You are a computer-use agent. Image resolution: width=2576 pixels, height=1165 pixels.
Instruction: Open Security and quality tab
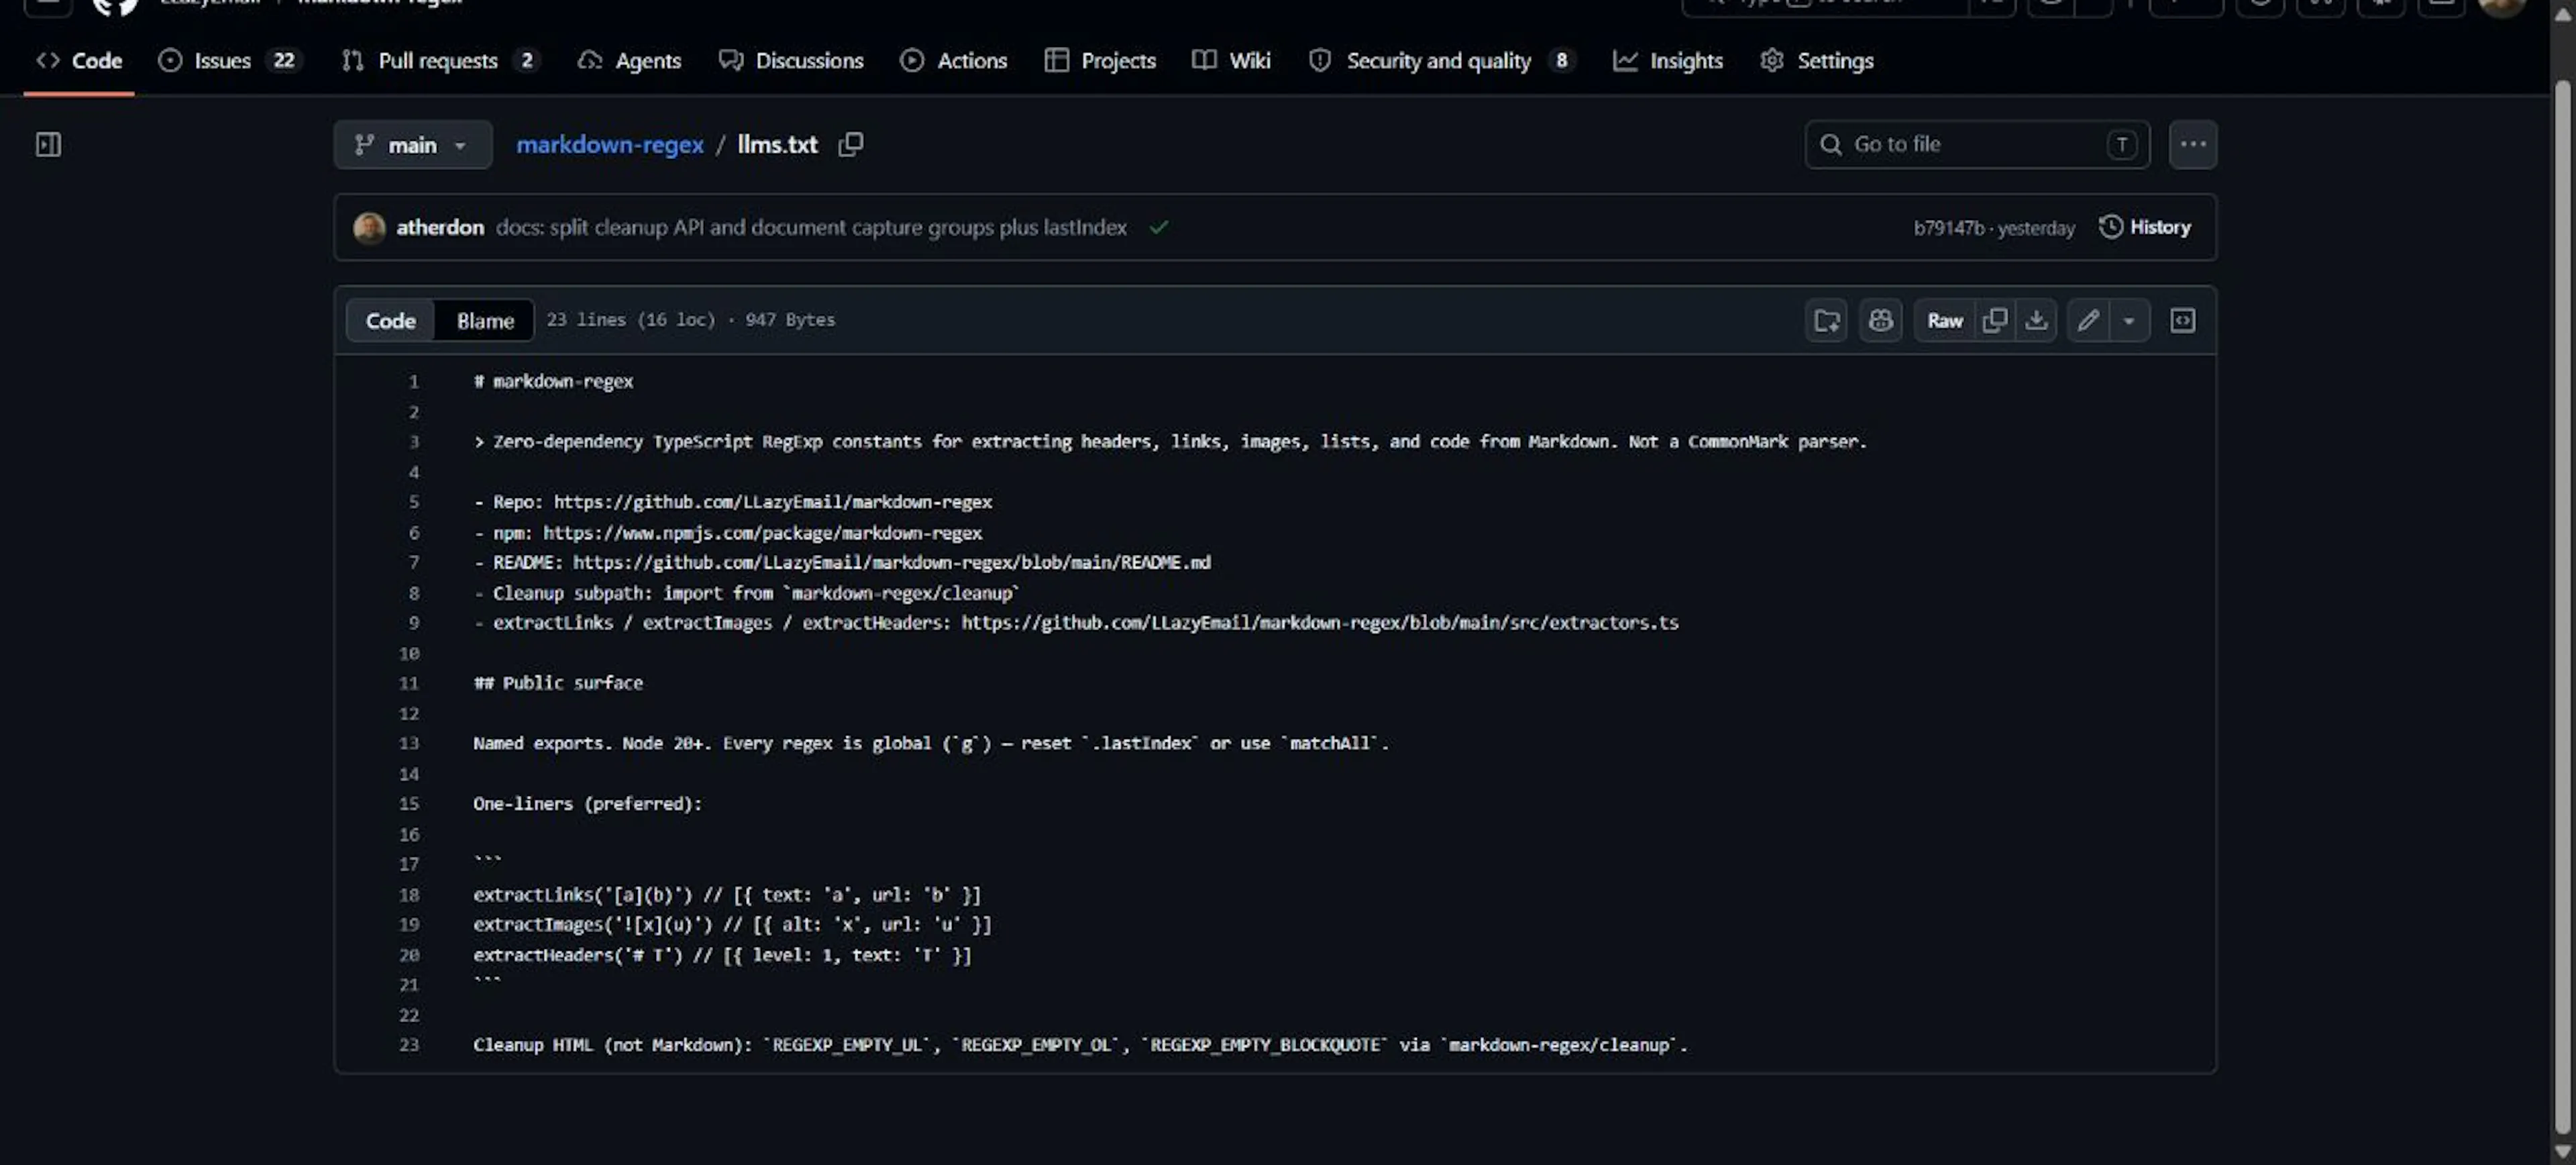[1442, 61]
